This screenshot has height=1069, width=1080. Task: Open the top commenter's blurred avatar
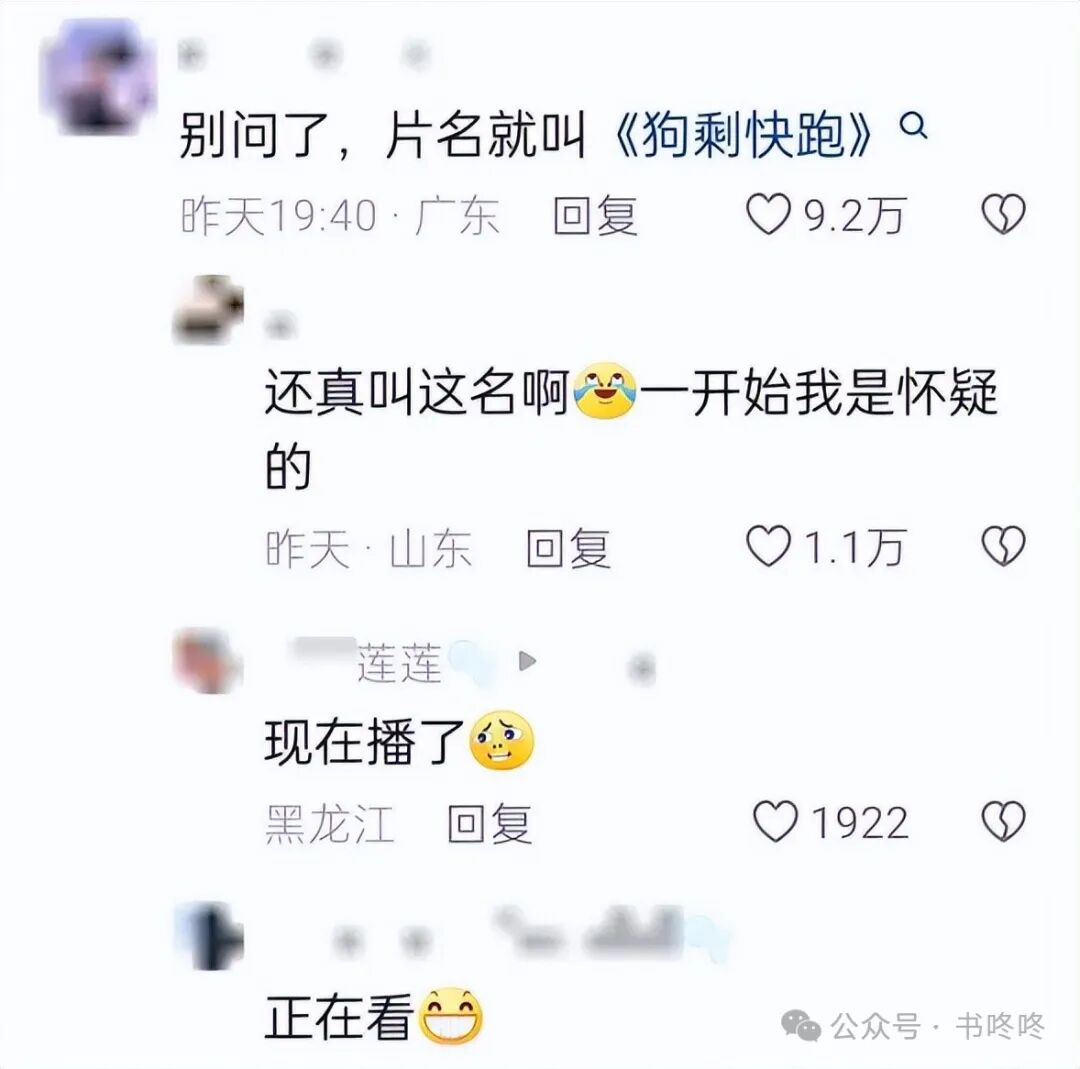(x=98, y=76)
